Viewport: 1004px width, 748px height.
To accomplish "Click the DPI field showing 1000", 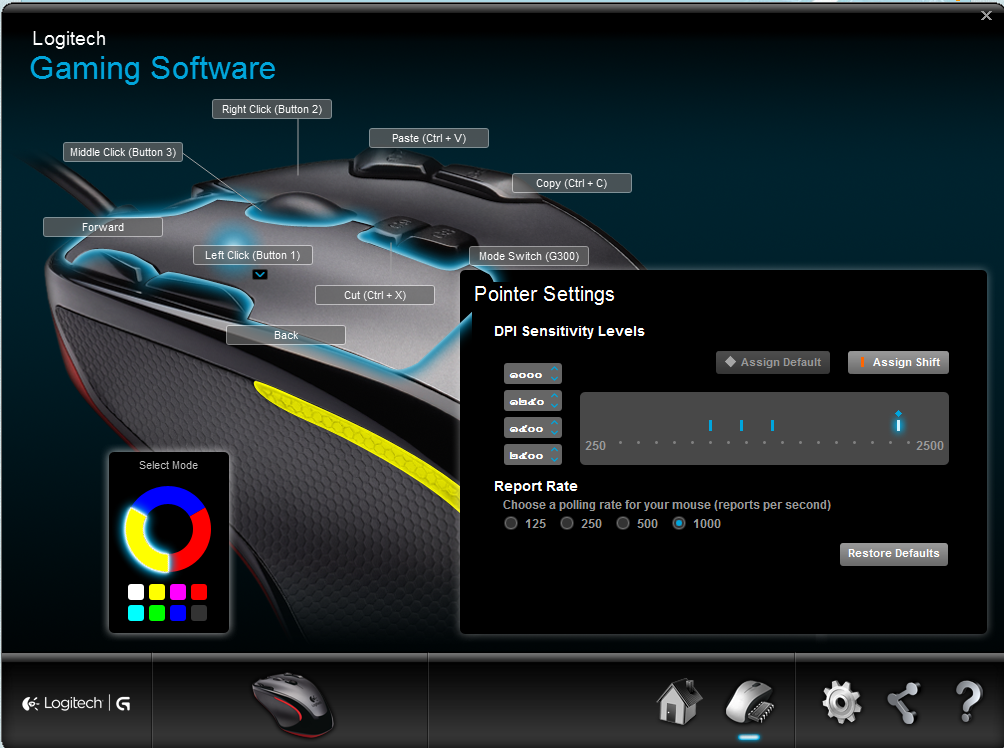I will [526, 375].
